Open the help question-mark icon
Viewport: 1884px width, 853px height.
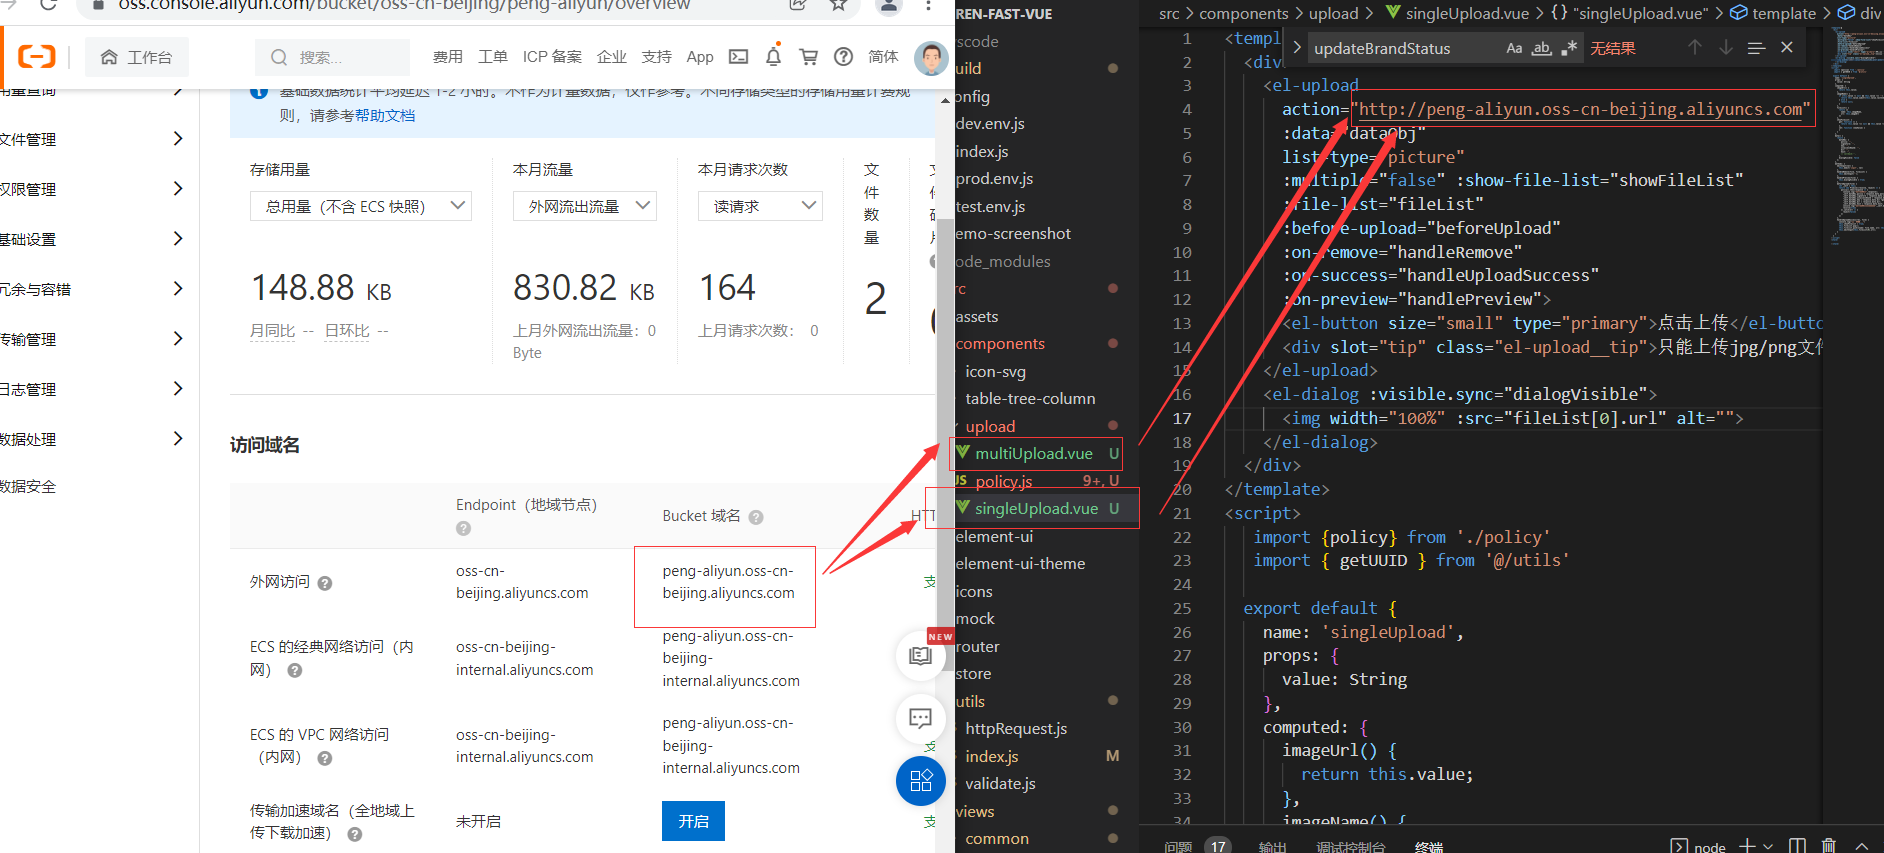point(844,57)
